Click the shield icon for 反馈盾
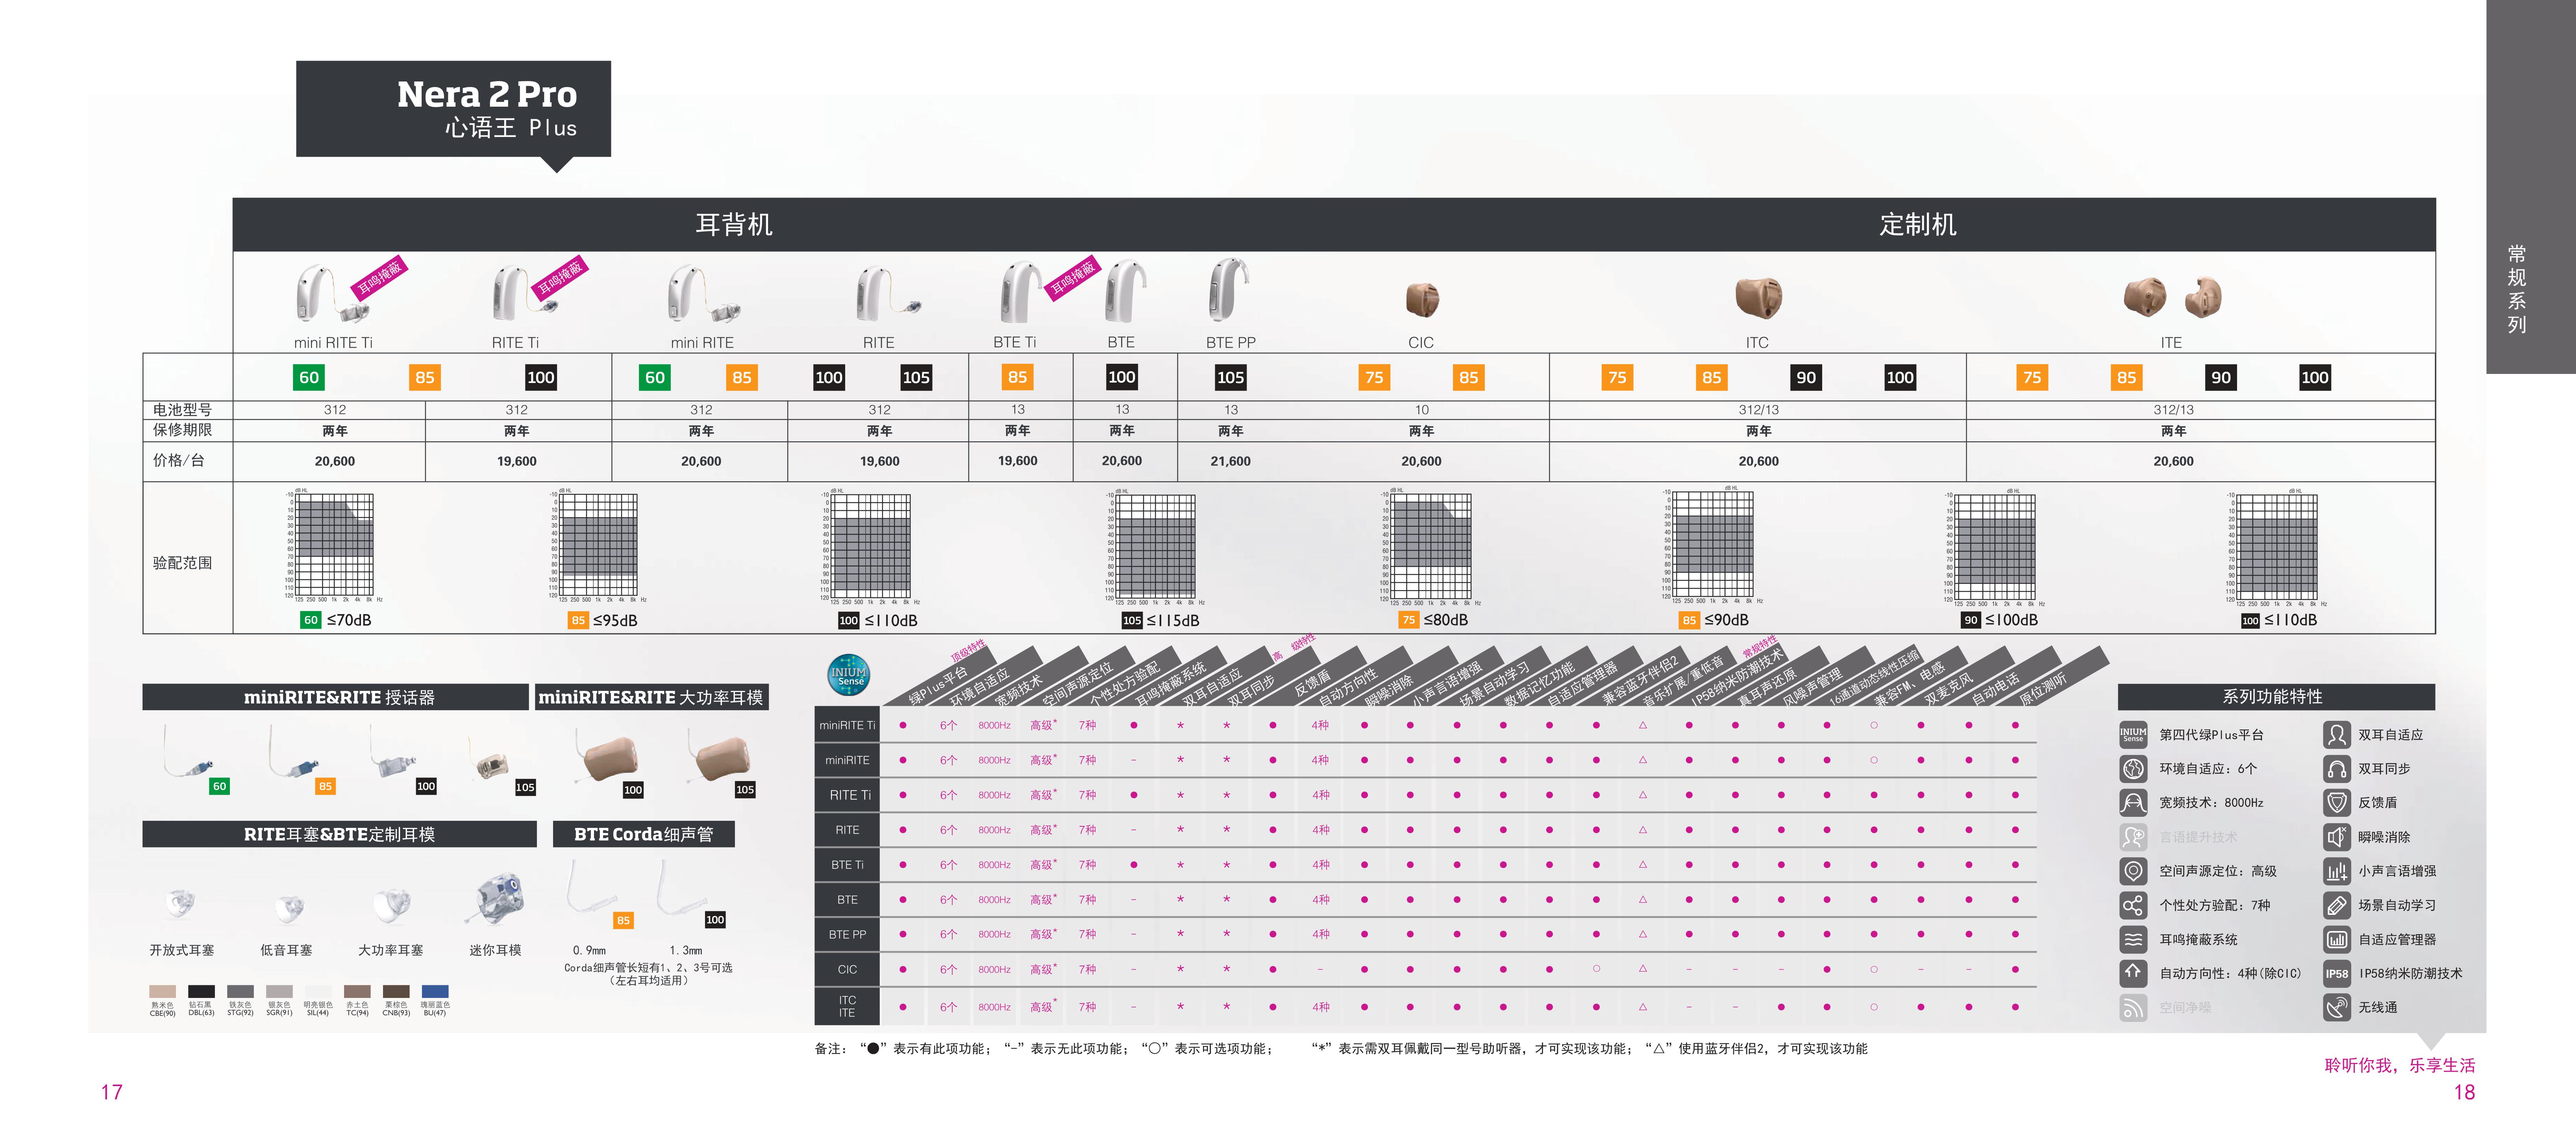Screen dimensions: 2576x1144 (2337, 803)
